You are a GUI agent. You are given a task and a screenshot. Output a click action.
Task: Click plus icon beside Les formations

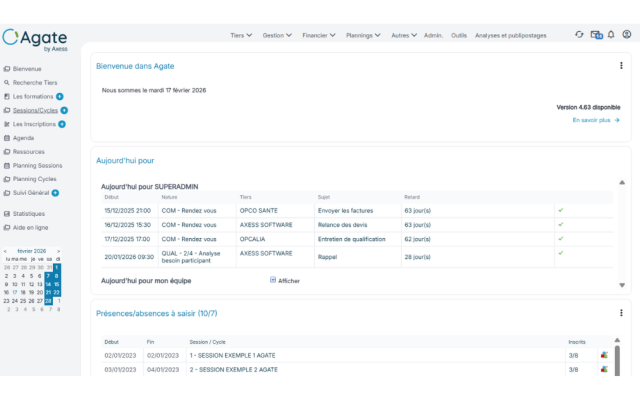(x=60, y=96)
